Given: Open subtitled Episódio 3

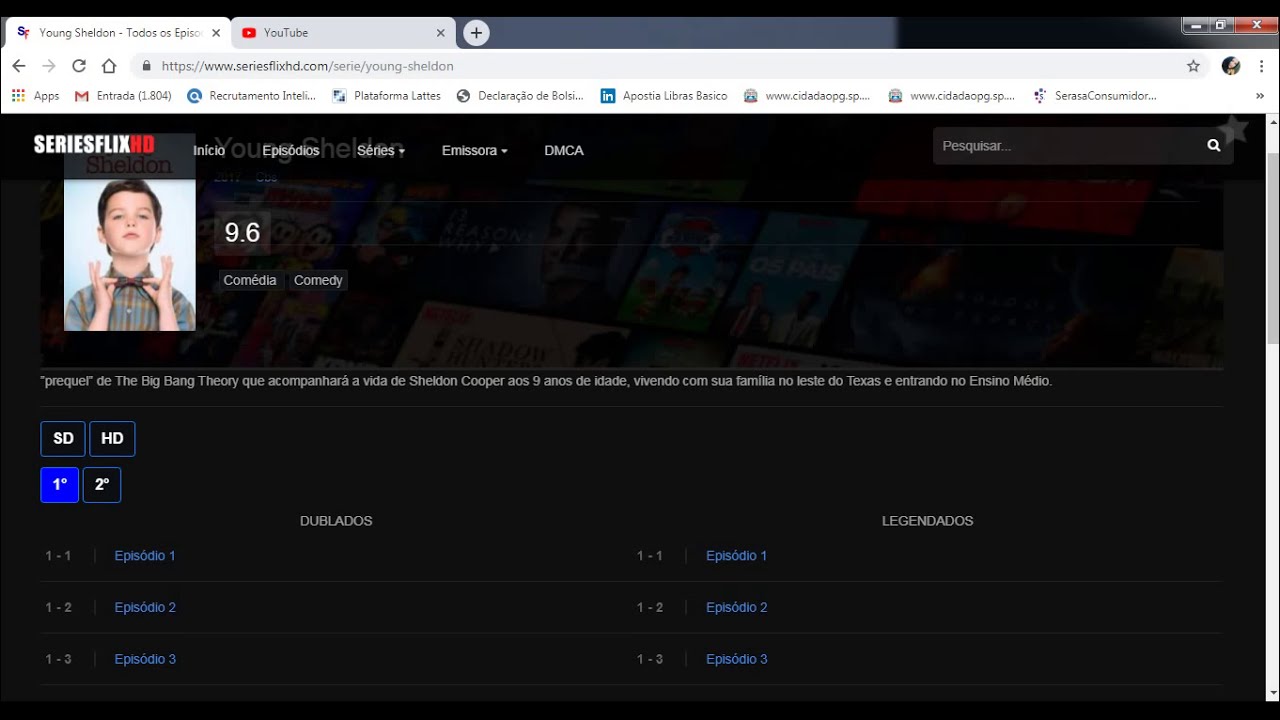Looking at the screenshot, I should pos(737,660).
